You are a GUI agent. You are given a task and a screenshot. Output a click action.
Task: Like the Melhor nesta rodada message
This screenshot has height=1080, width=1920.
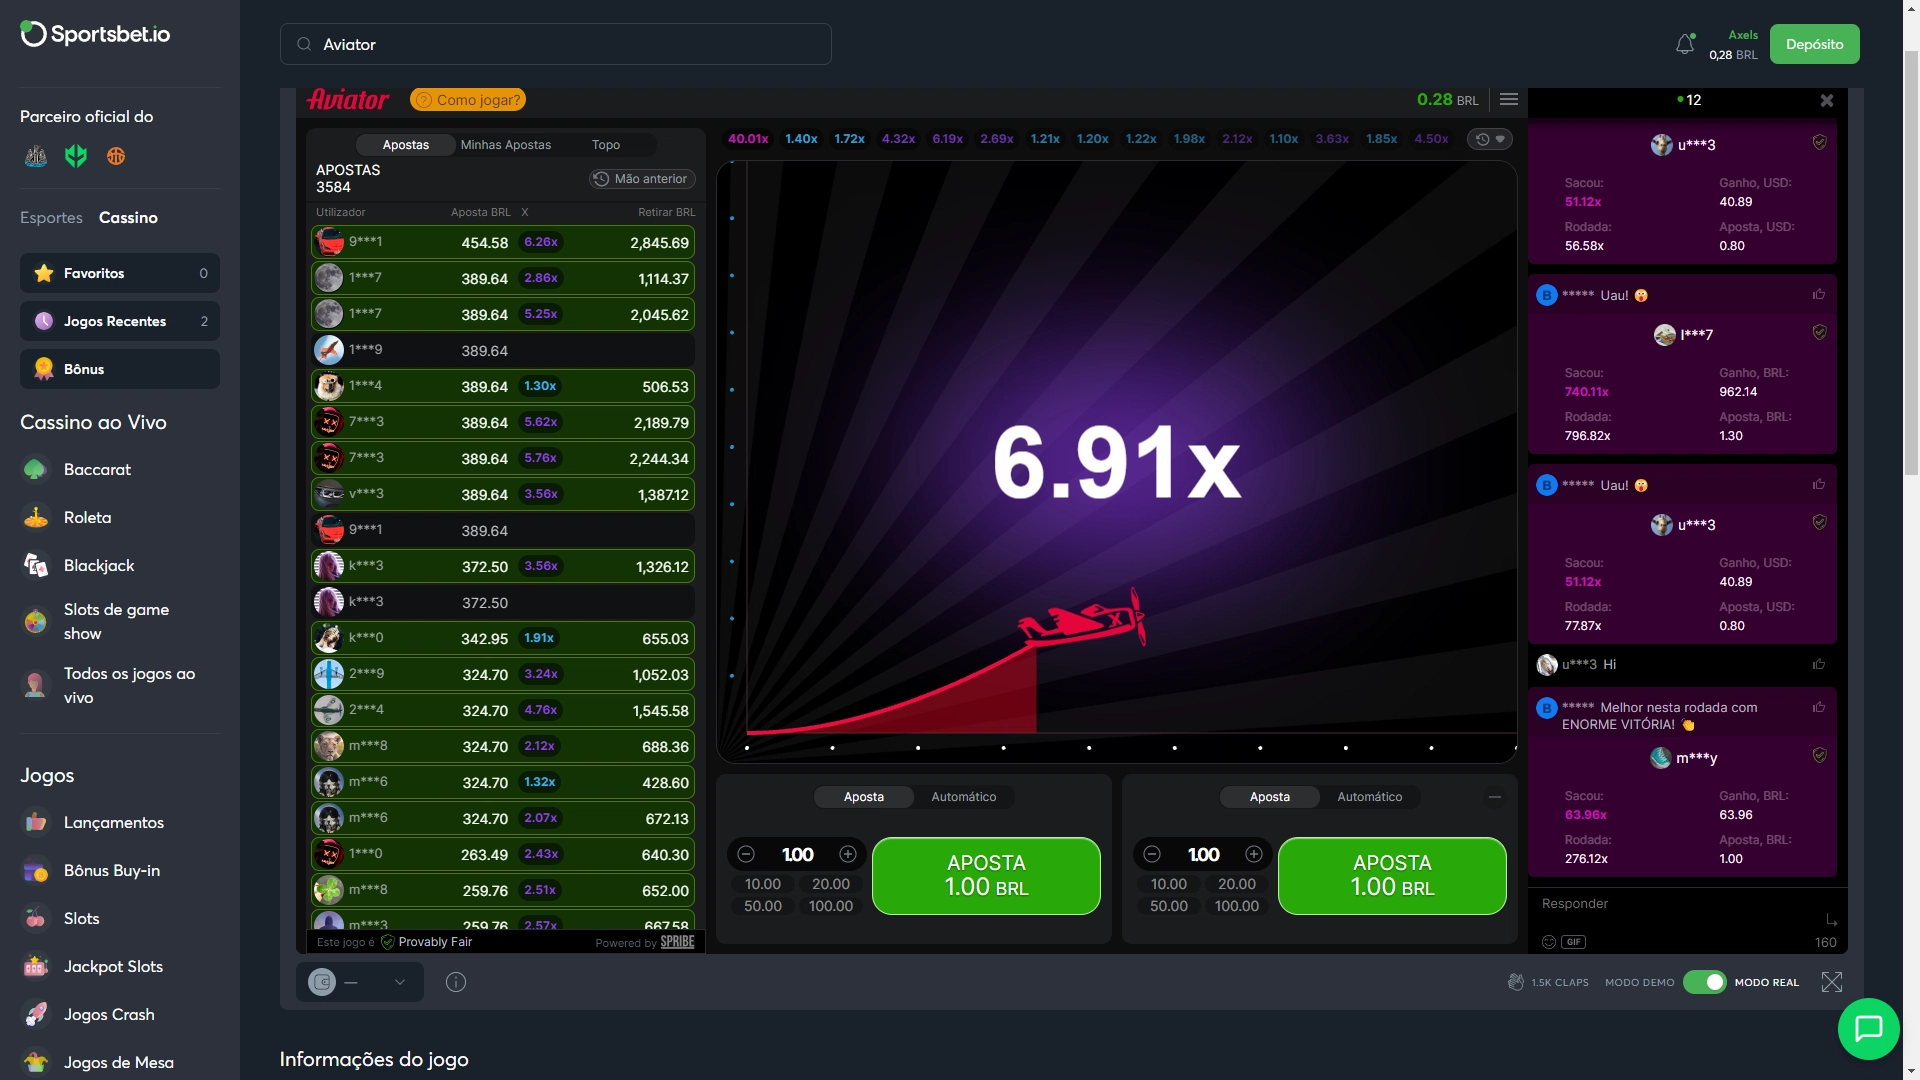pos(1819,707)
